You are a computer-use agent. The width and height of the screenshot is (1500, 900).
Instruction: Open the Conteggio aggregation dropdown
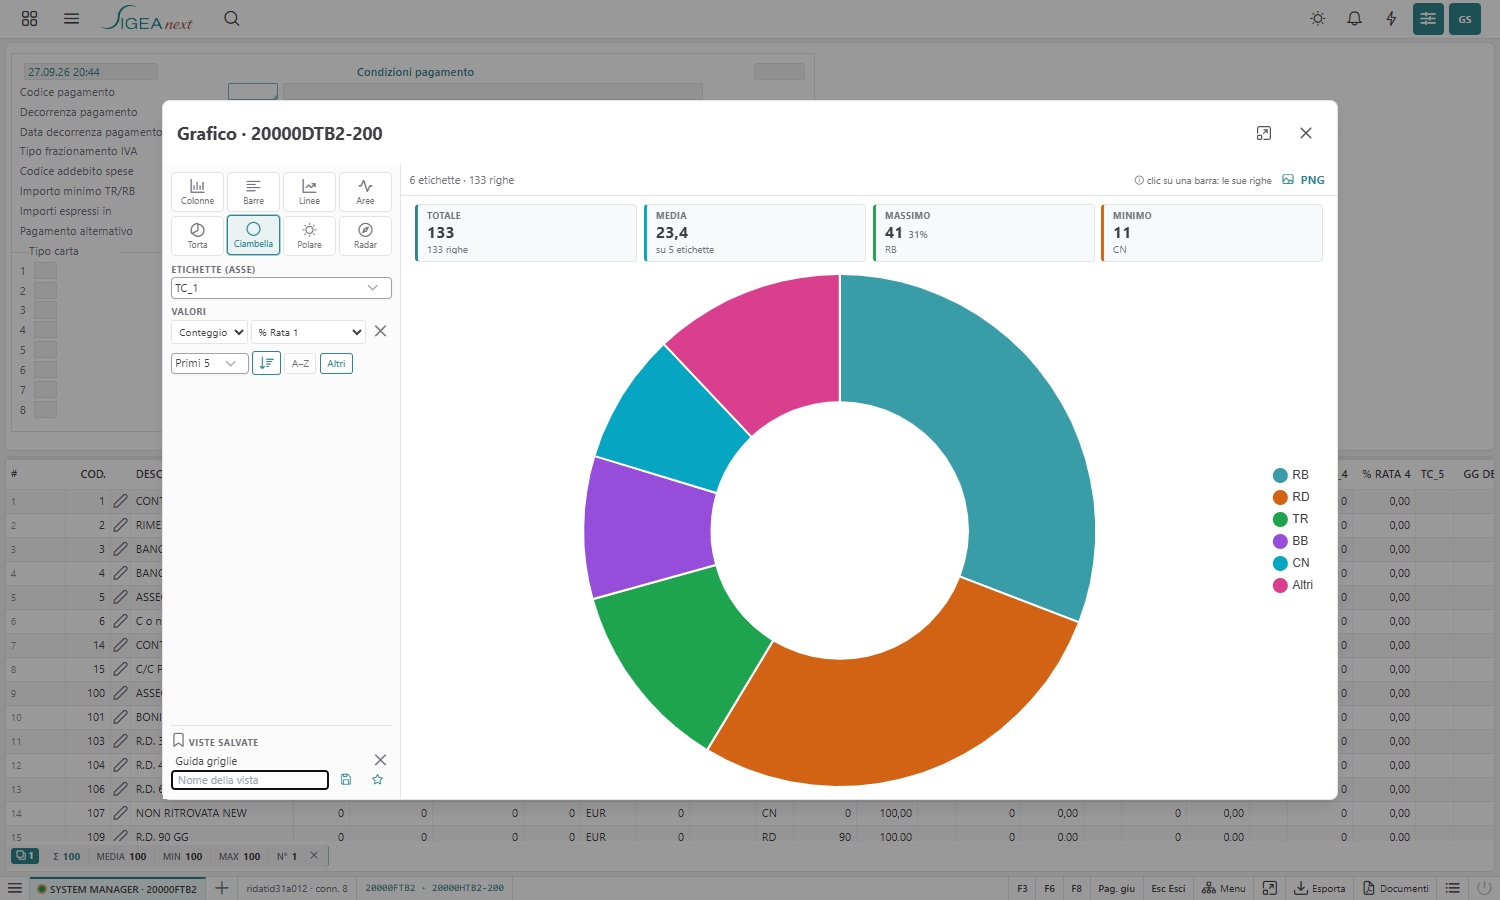(x=210, y=332)
